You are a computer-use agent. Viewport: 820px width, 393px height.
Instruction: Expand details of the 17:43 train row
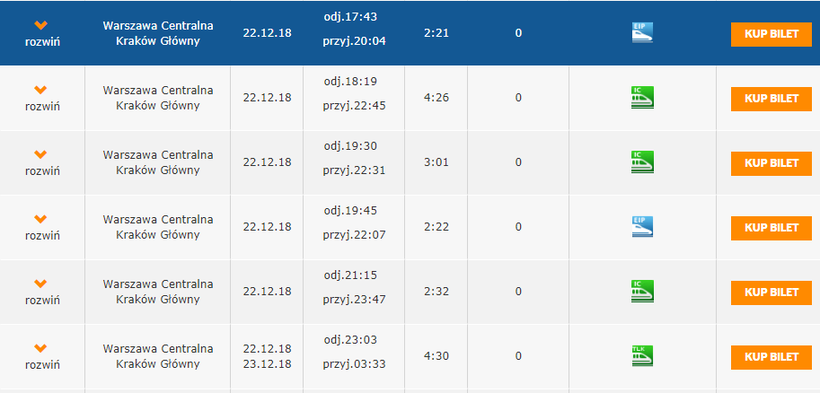coord(42,33)
